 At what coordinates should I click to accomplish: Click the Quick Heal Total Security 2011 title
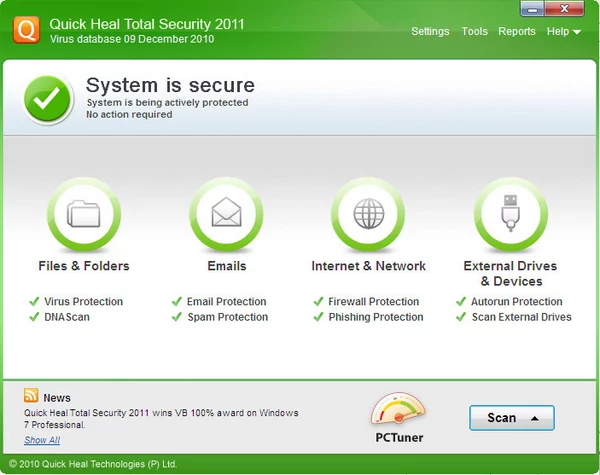tap(147, 24)
